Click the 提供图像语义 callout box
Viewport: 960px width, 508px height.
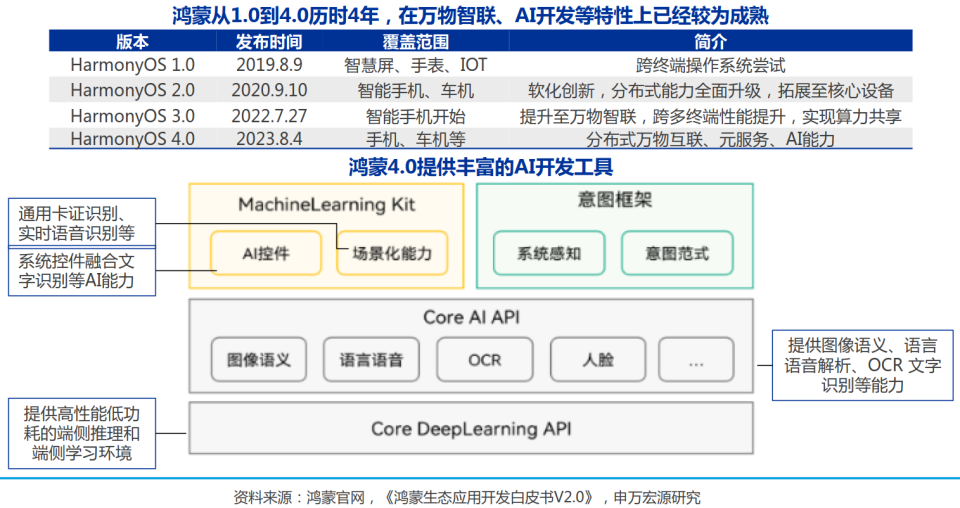coord(863,365)
